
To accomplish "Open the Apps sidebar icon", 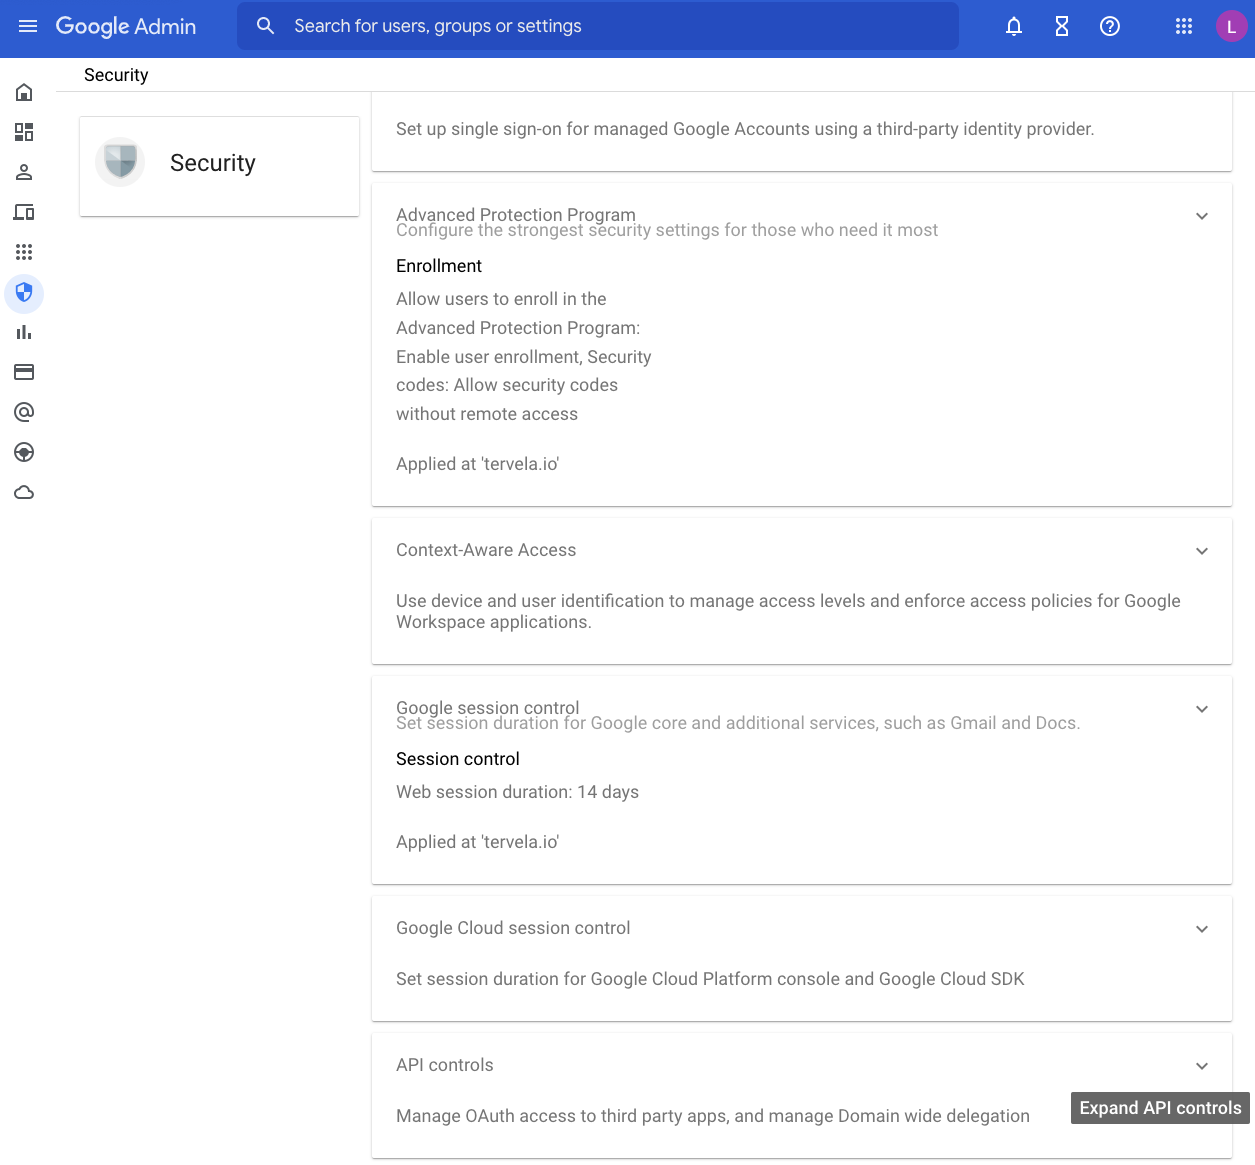I will [x=24, y=252].
